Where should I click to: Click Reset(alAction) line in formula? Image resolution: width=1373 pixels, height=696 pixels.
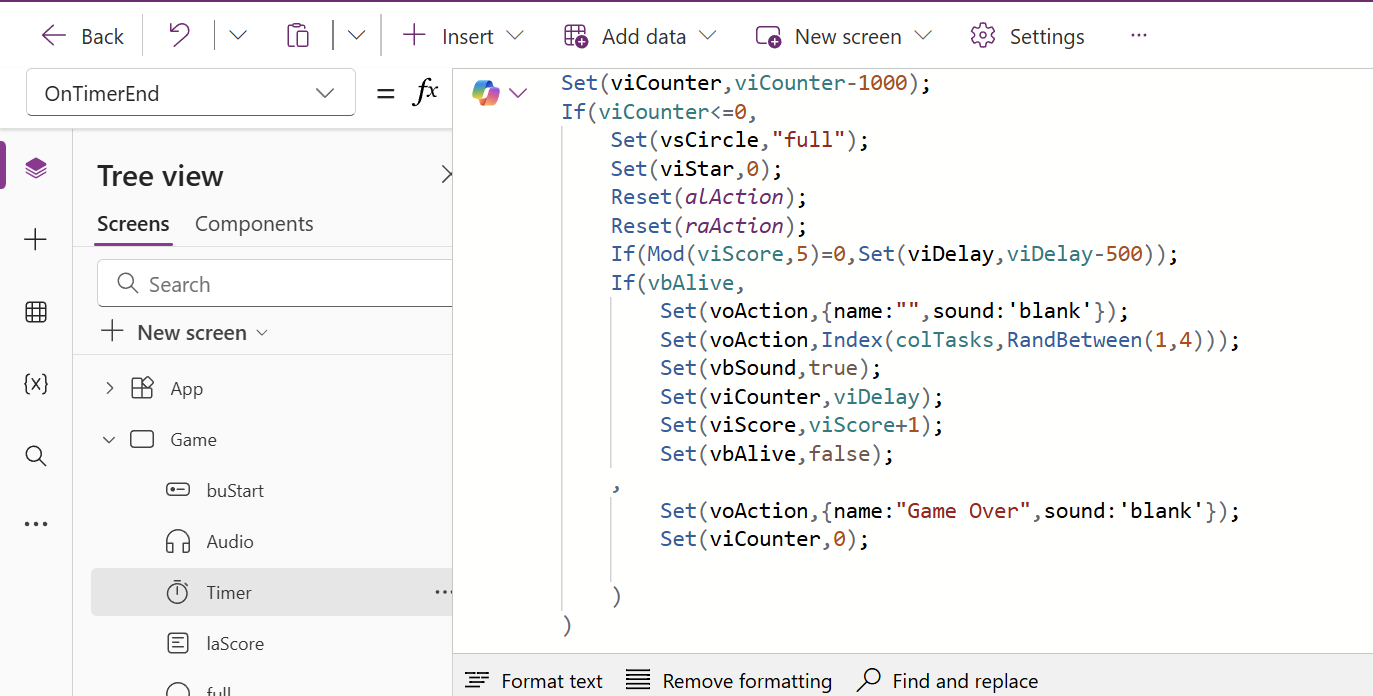[x=709, y=197]
